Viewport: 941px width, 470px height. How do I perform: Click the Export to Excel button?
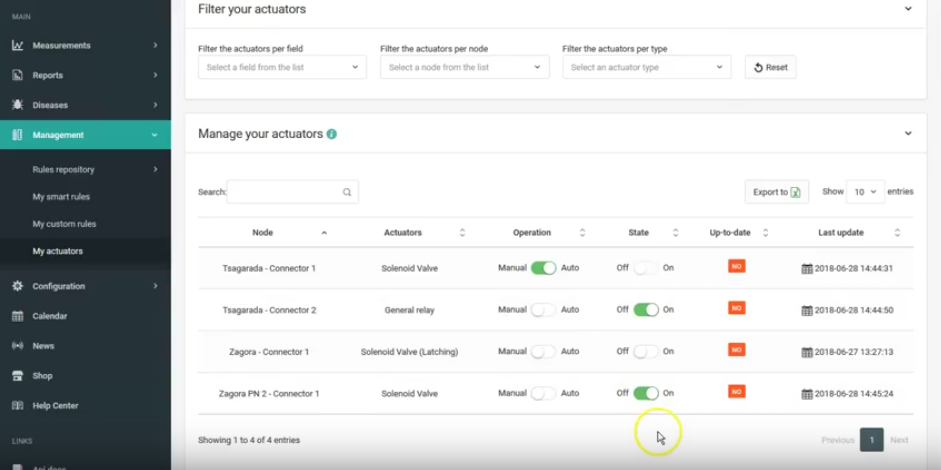(776, 192)
